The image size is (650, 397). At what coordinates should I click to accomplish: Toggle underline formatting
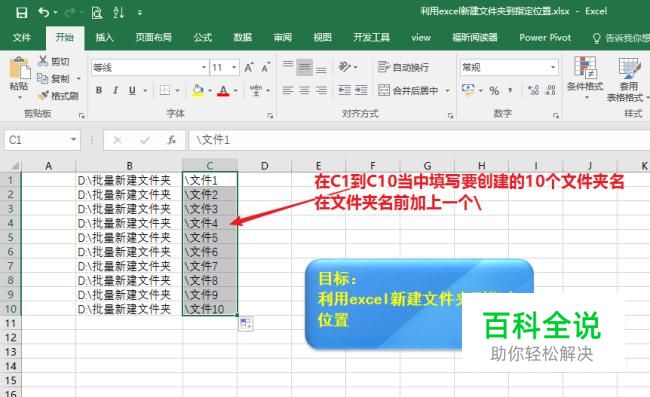132,90
